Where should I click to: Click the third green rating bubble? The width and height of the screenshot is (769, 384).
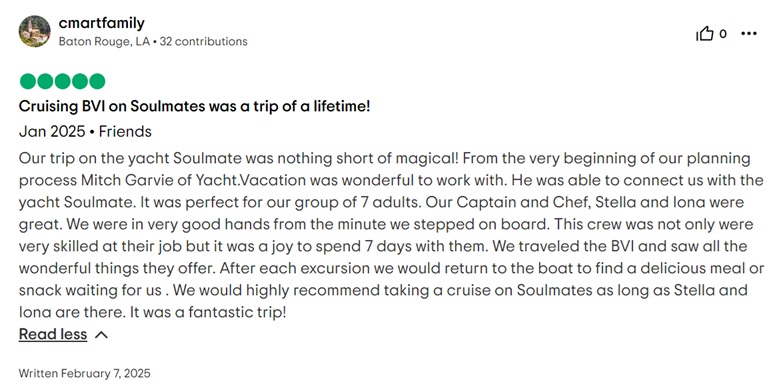click(x=62, y=81)
